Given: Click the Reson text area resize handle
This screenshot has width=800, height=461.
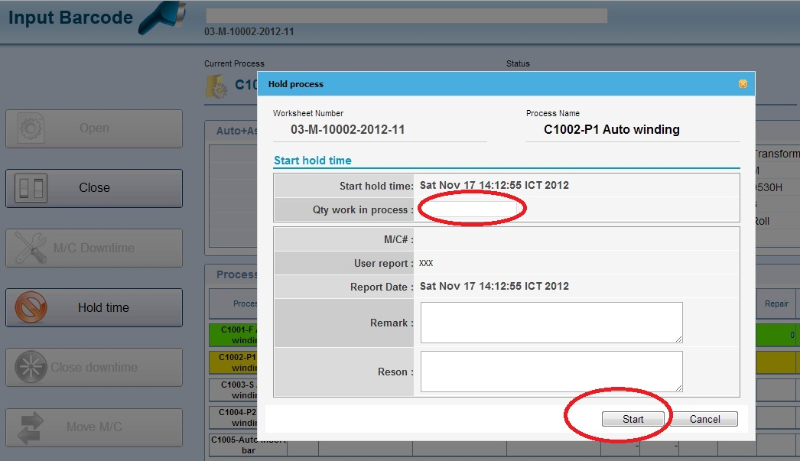Looking at the screenshot, I should 679,389.
